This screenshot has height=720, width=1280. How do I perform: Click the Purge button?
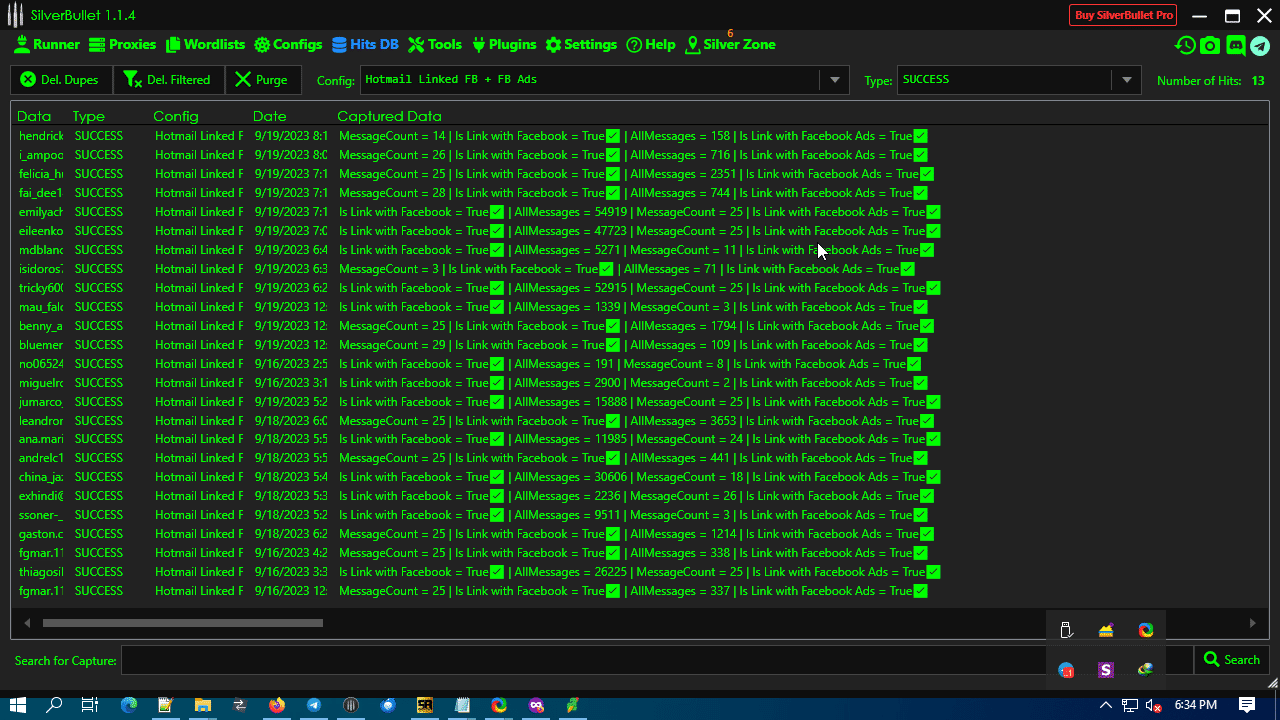(x=263, y=79)
